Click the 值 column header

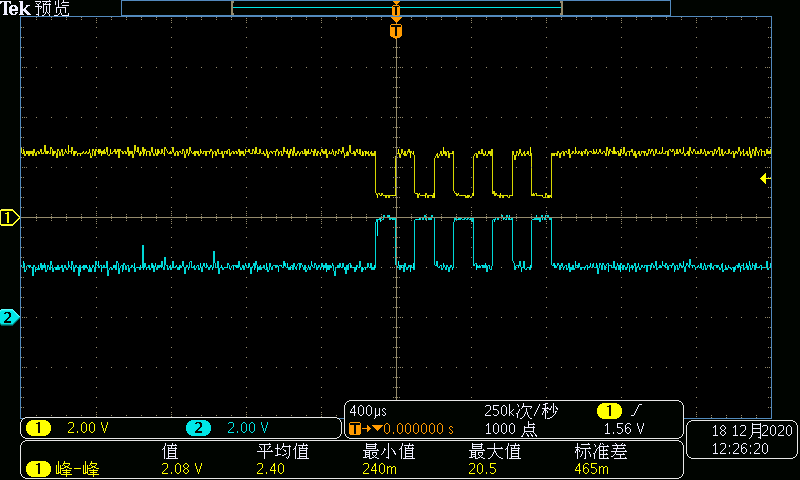[x=170, y=451]
